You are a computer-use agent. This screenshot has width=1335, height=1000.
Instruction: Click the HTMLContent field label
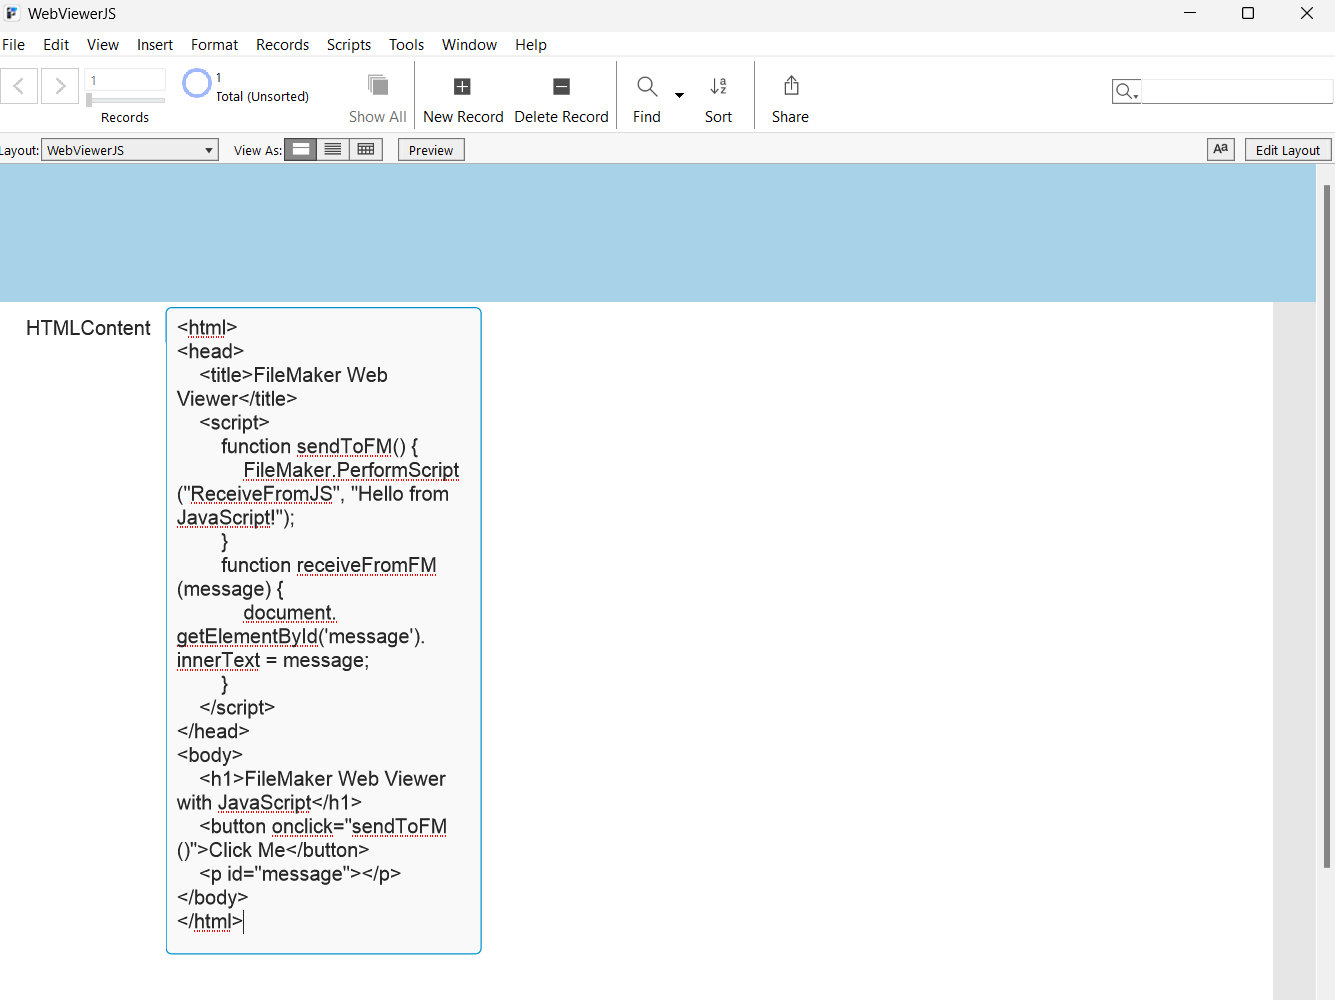[88, 328]
